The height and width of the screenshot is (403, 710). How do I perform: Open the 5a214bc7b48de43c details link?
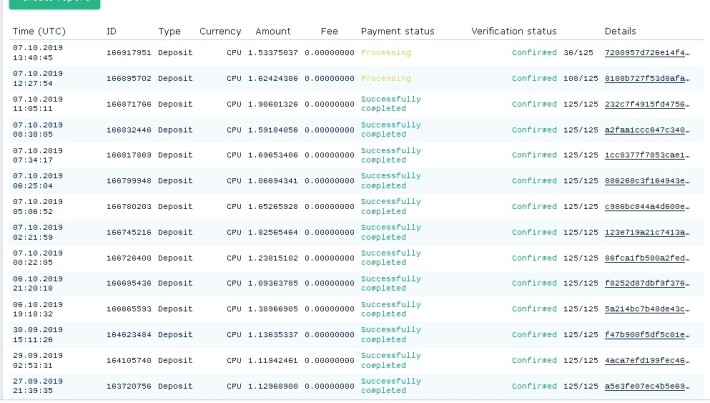coord(647,309)
